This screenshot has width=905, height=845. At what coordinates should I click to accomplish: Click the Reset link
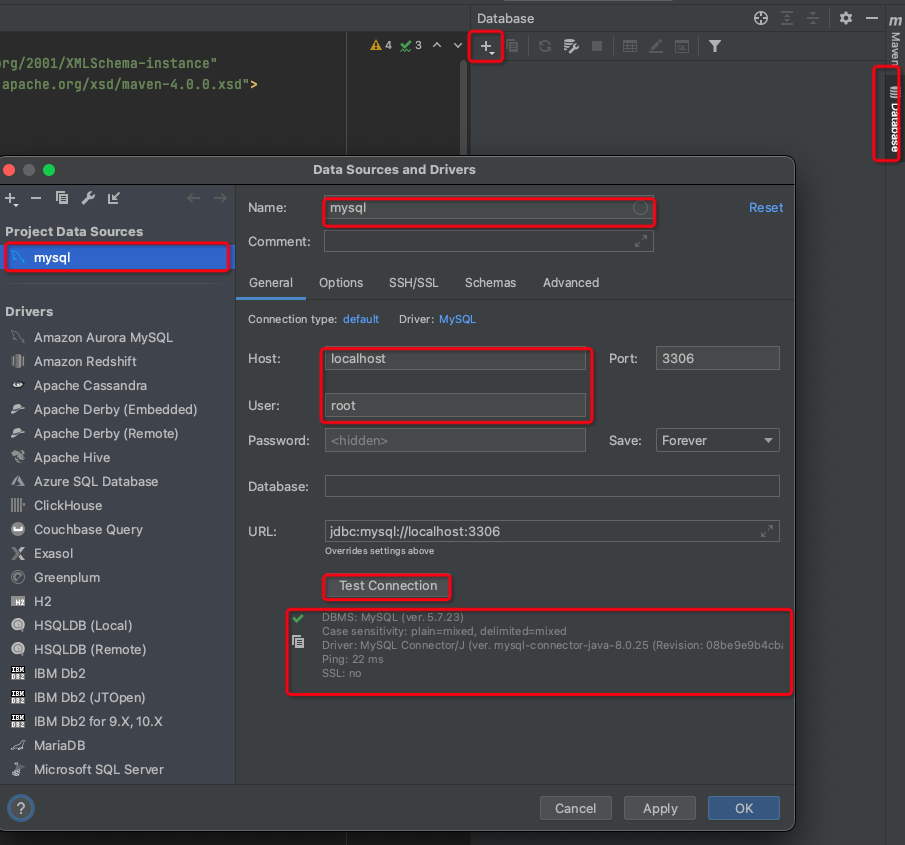[x=766, y=208]
